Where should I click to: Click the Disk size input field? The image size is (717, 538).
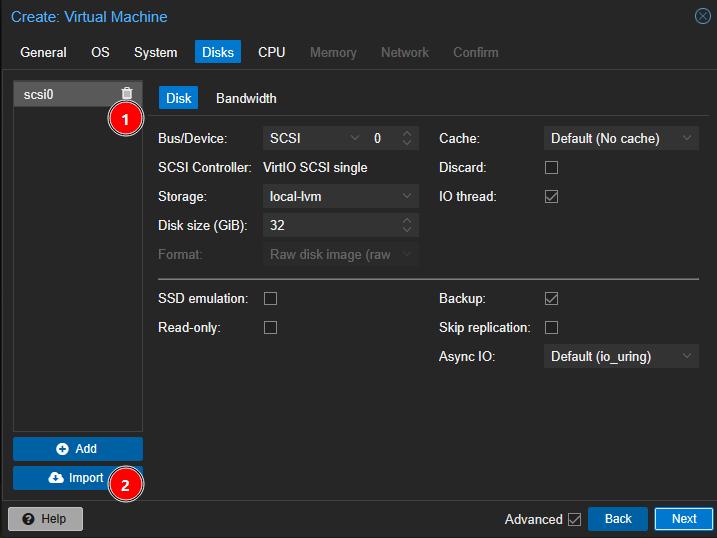tap(330, 226)
